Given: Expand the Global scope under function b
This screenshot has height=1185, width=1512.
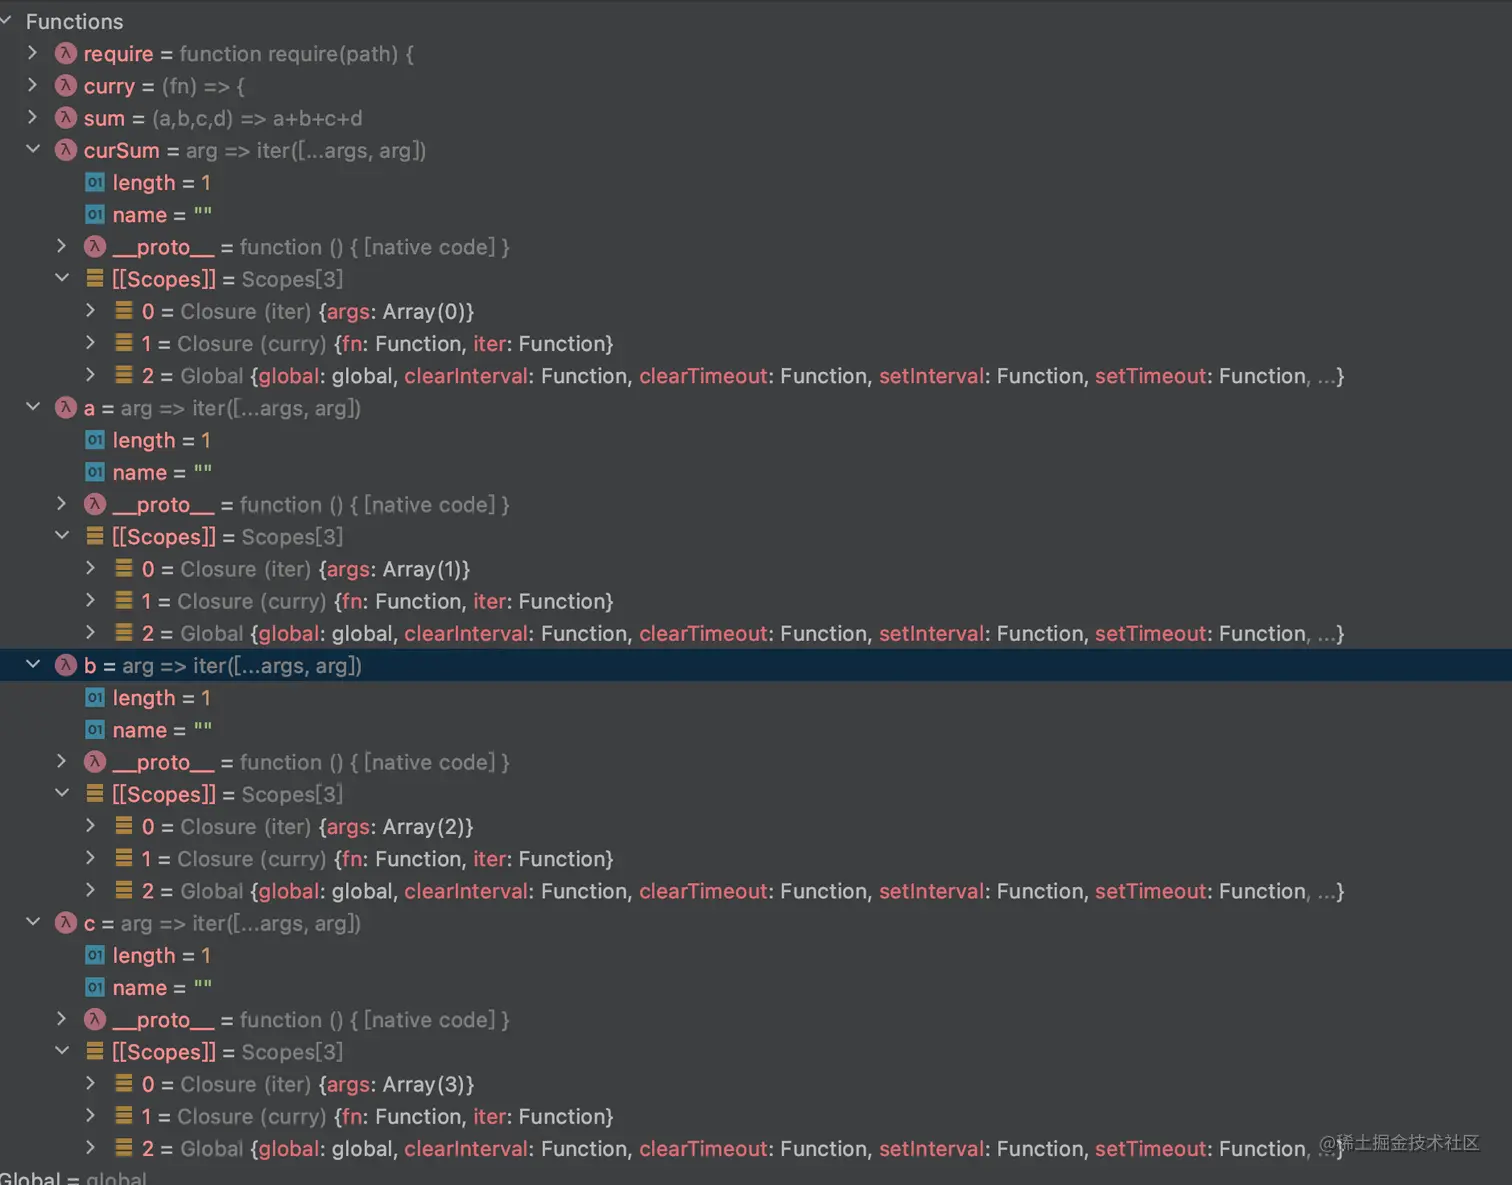Looking at the screenshot, I should coord(91,890).
